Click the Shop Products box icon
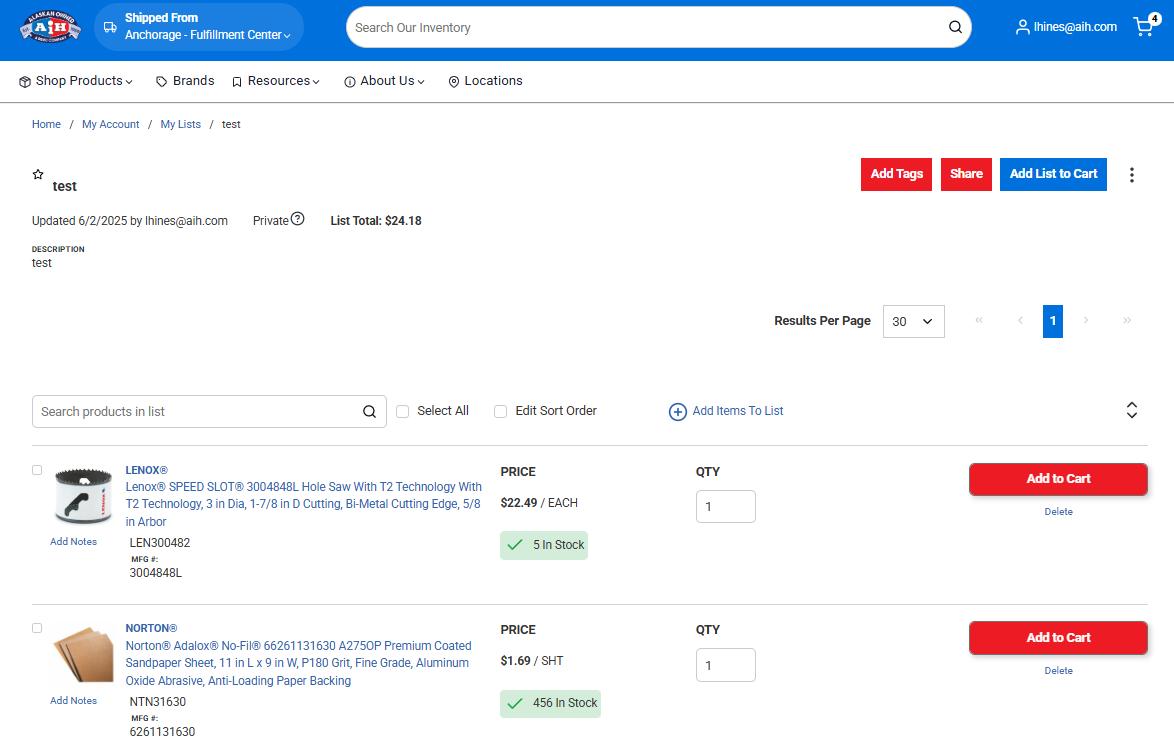 click(x=25, y=82)
